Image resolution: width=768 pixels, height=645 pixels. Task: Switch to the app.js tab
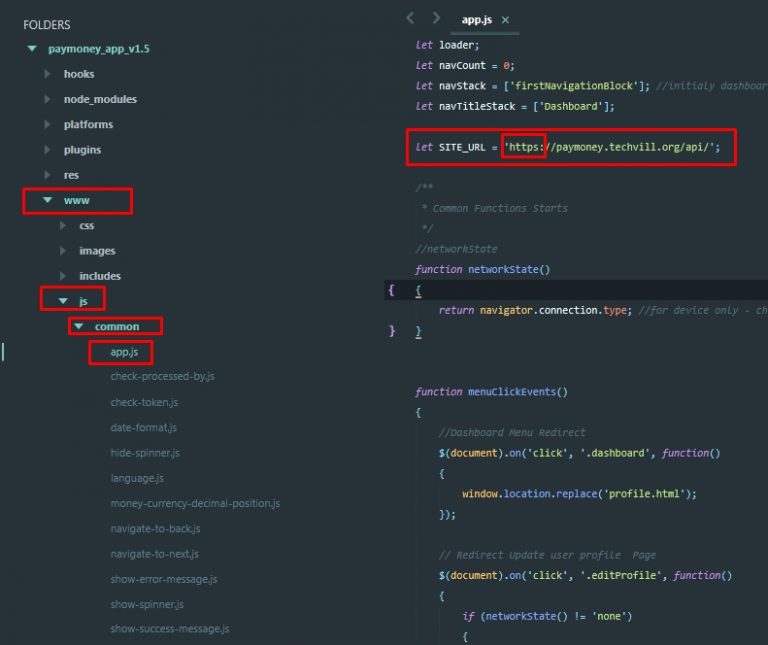(476, 20)
